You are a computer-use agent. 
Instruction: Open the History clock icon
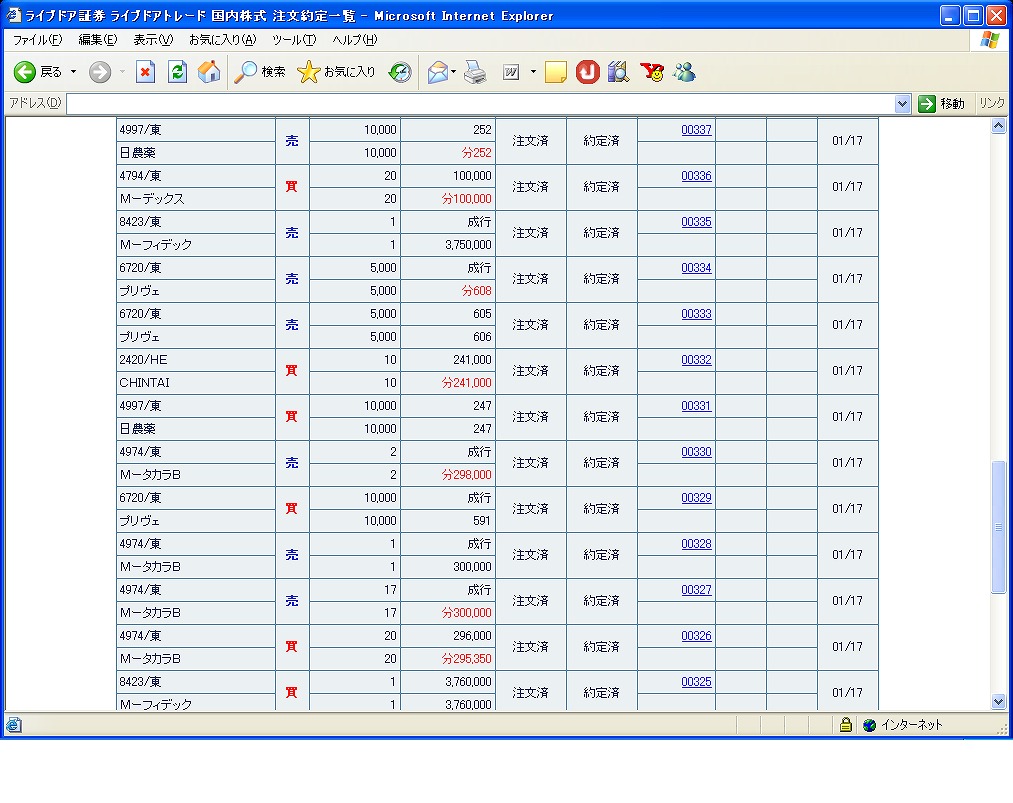click(400, 72)
